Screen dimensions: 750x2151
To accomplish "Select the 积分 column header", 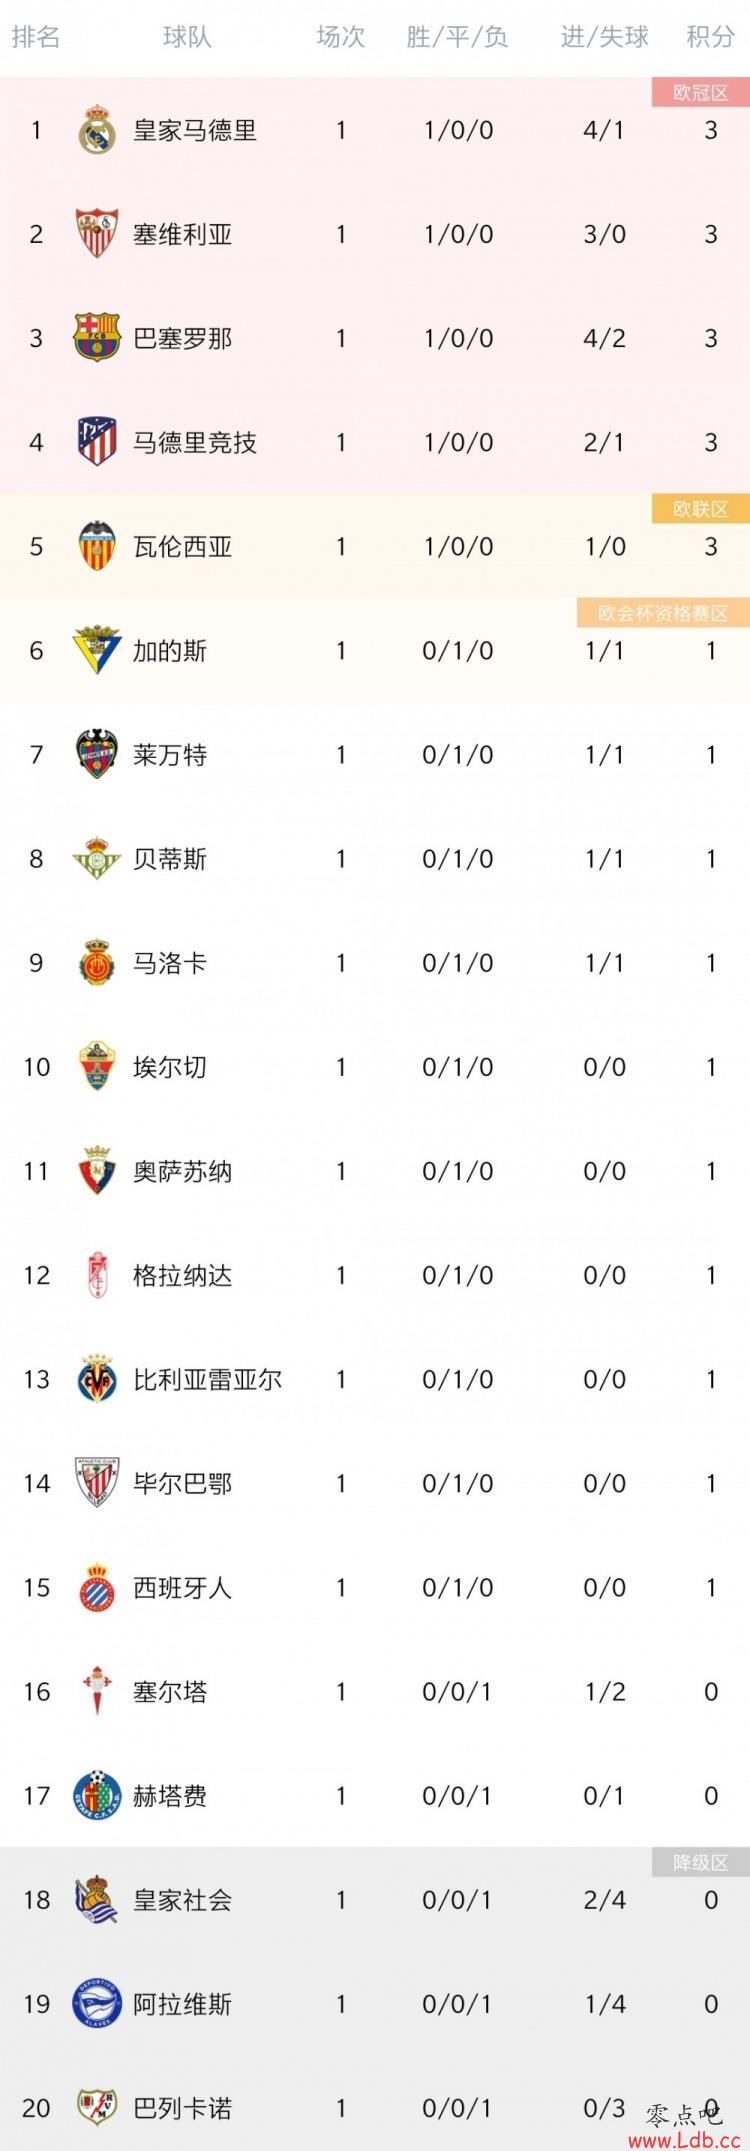I will click(x=710, y=38).
